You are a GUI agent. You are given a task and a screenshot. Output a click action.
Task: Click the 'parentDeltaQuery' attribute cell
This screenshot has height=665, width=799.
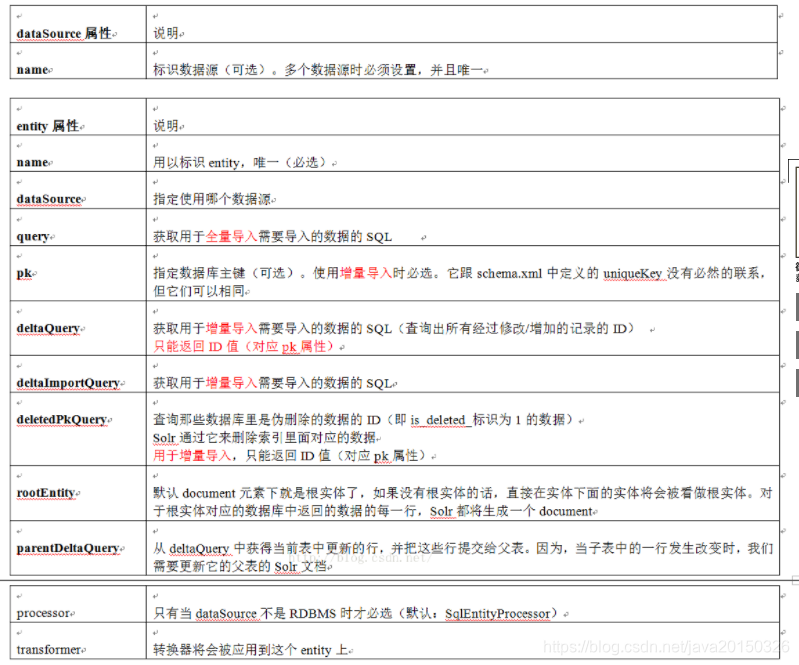coord(78,548)
